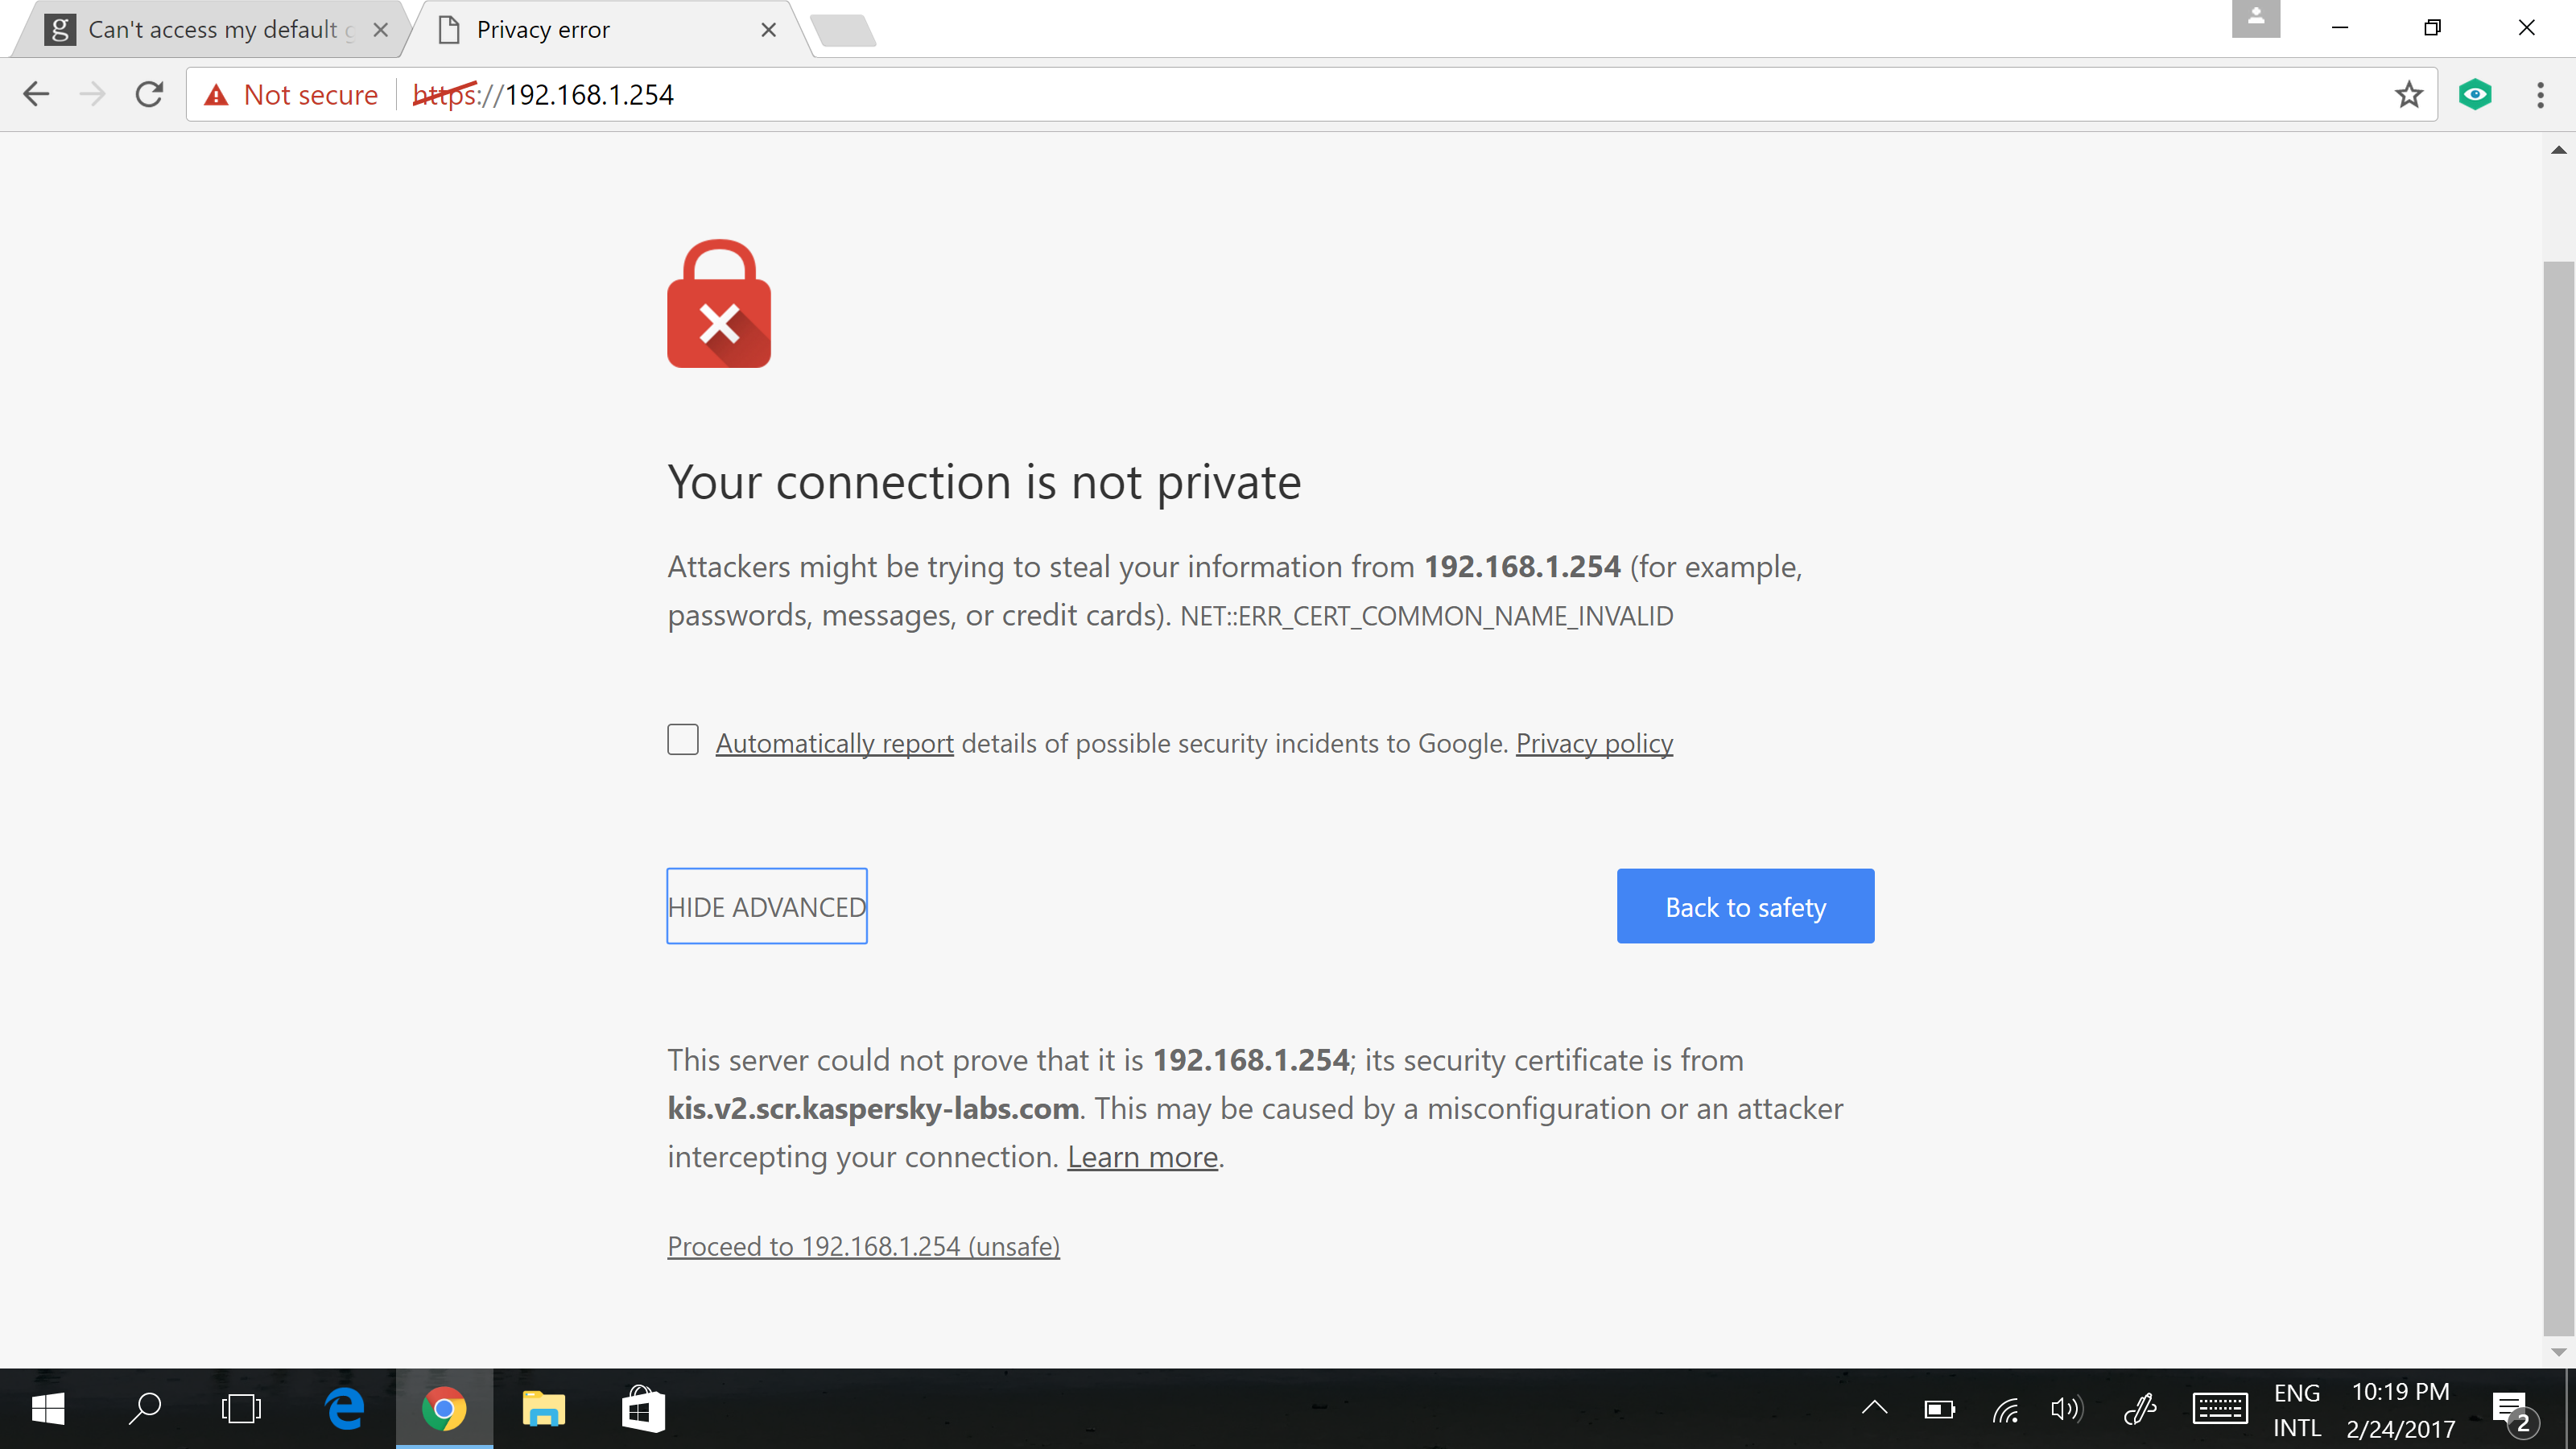Open the Chrome profile person icon
The height and width of the screenshot is (1449, 2576).
[x=2256, y=18]
